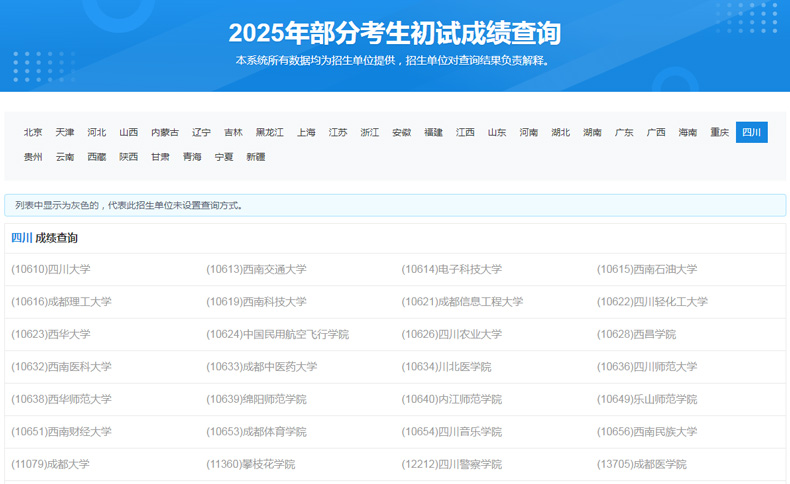Select (10649)乐山师范学院
Screen dimensions: 790x484
647,399
